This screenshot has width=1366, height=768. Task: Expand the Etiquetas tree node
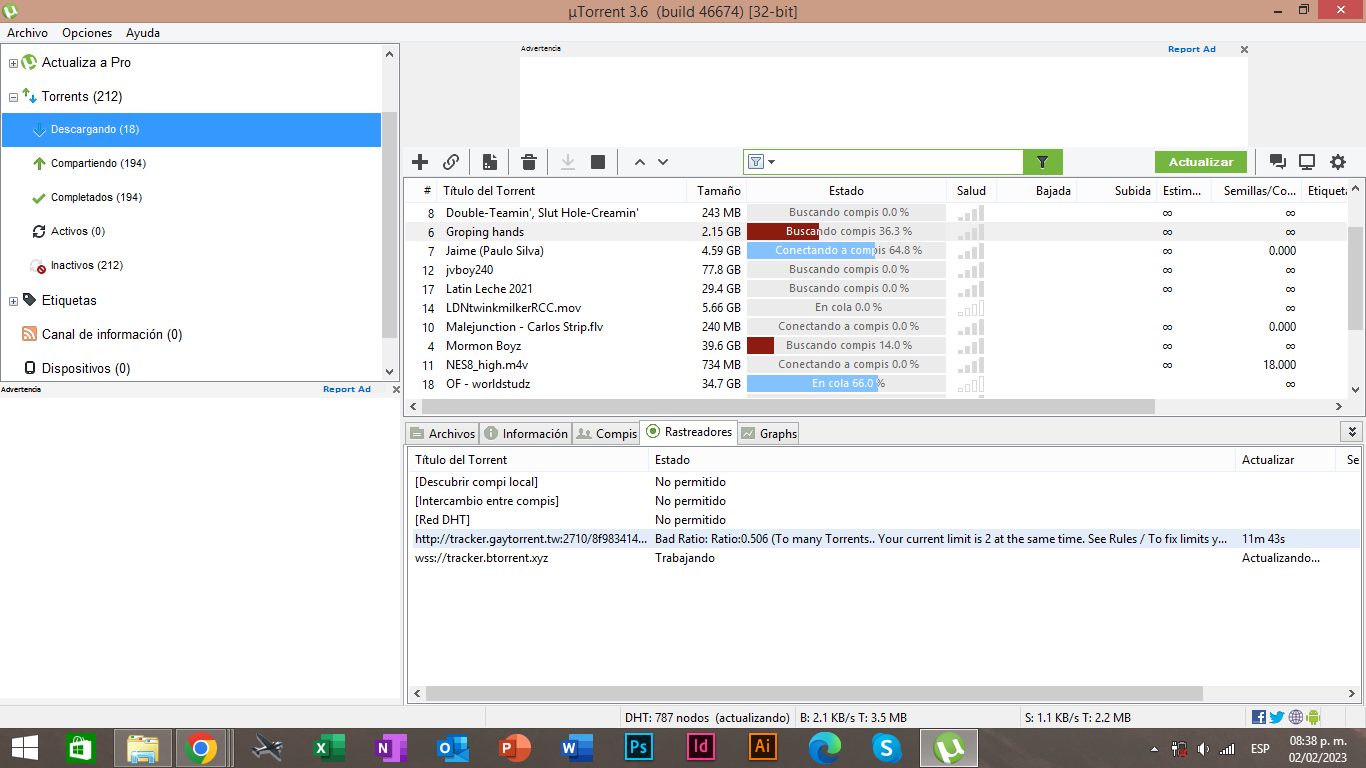tap(14, 301)
